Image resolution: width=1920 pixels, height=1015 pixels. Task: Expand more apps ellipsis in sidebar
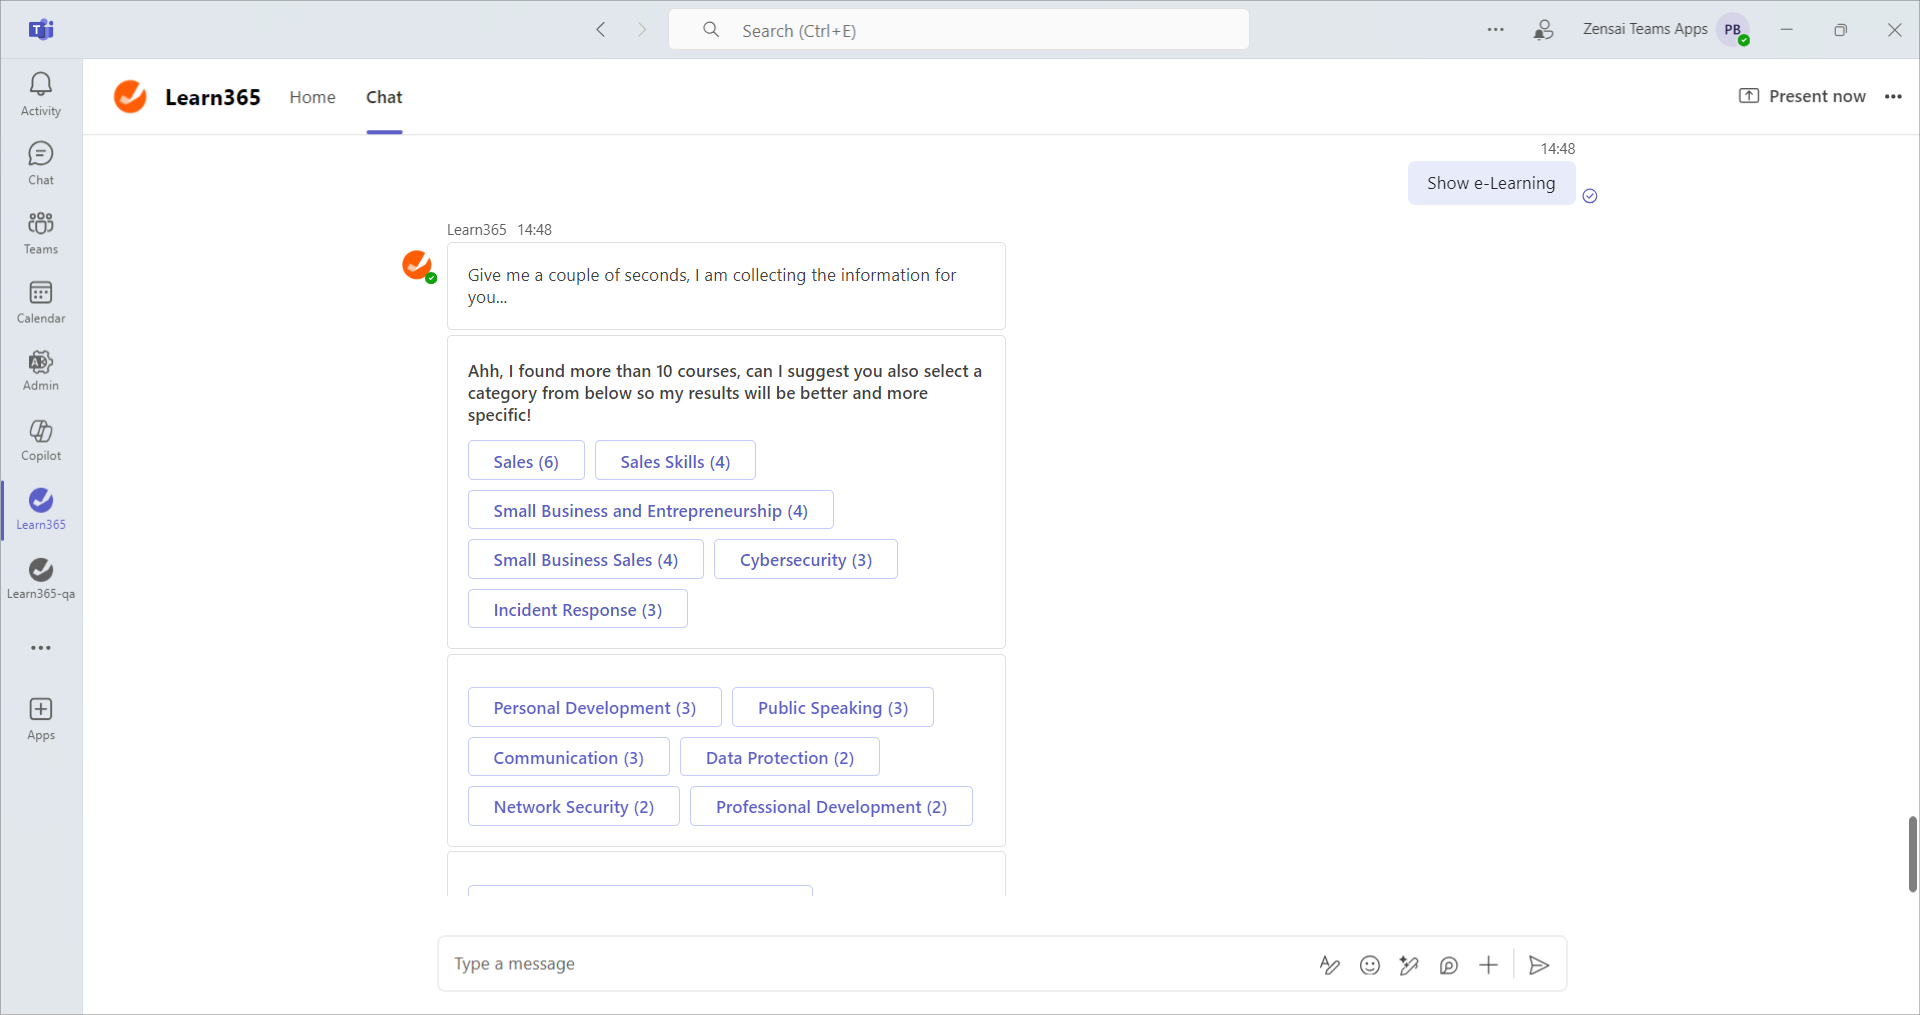41,648
